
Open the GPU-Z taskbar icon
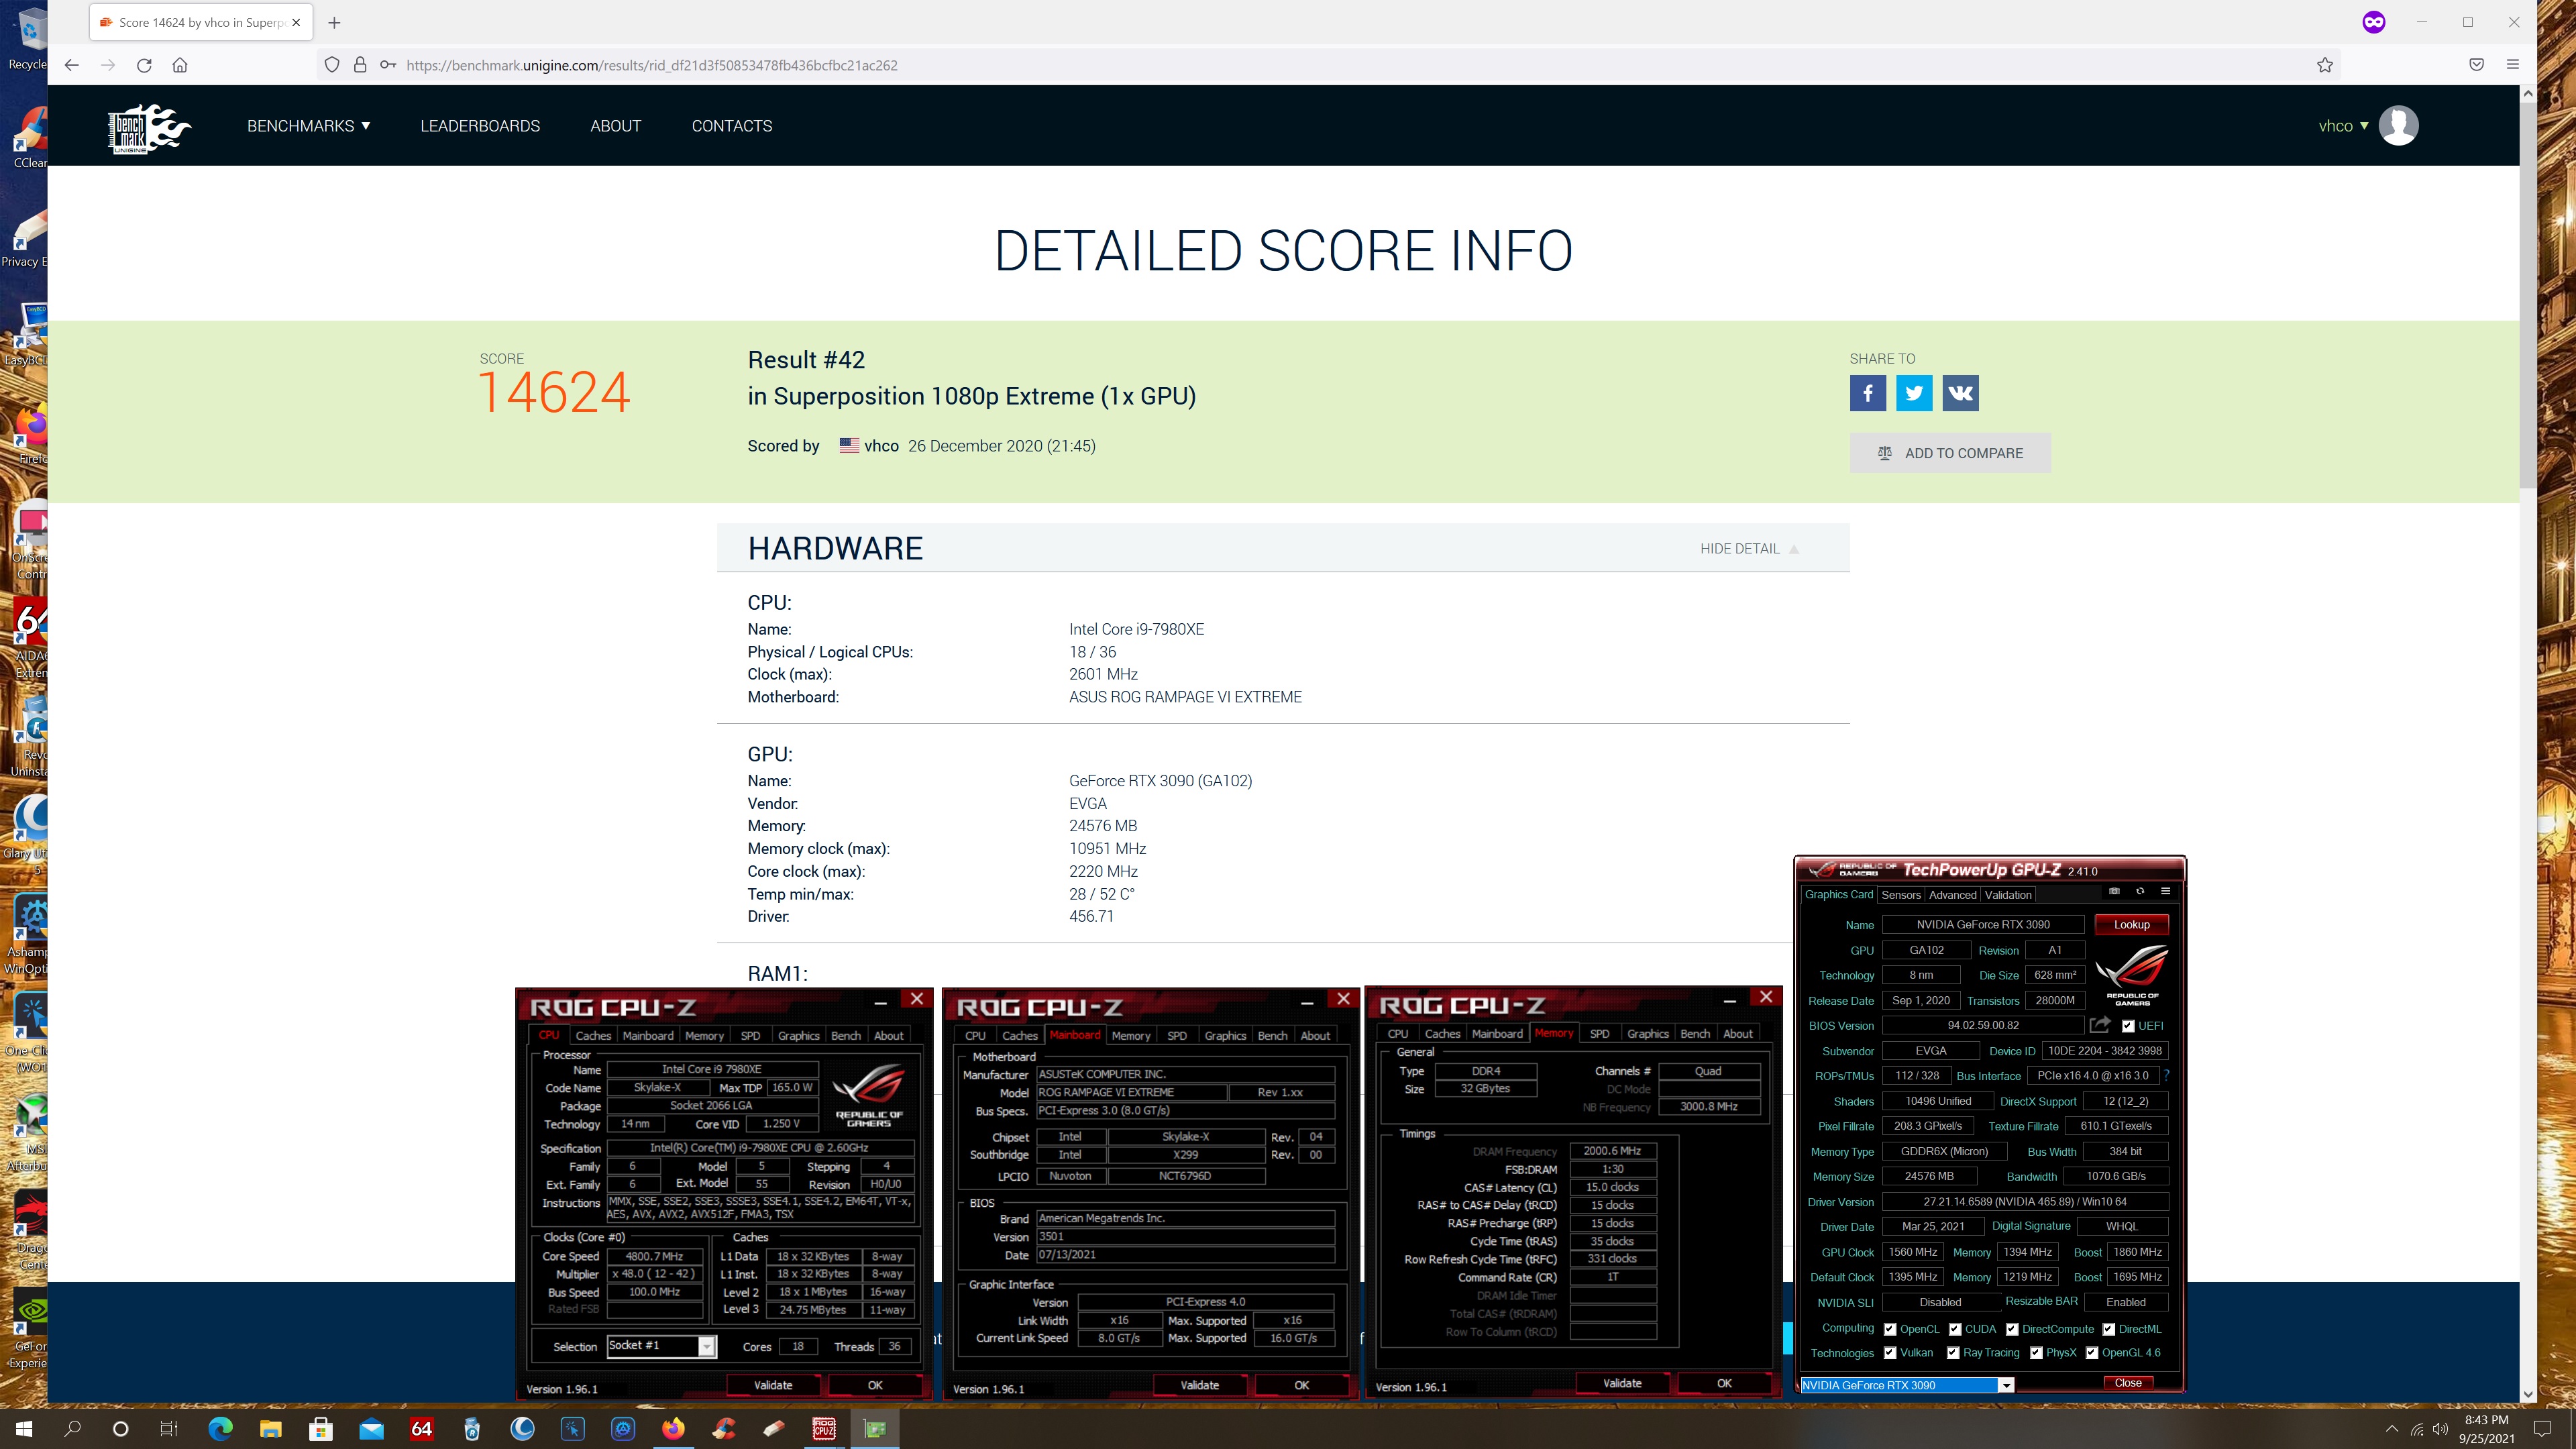tap(875, 1429)
